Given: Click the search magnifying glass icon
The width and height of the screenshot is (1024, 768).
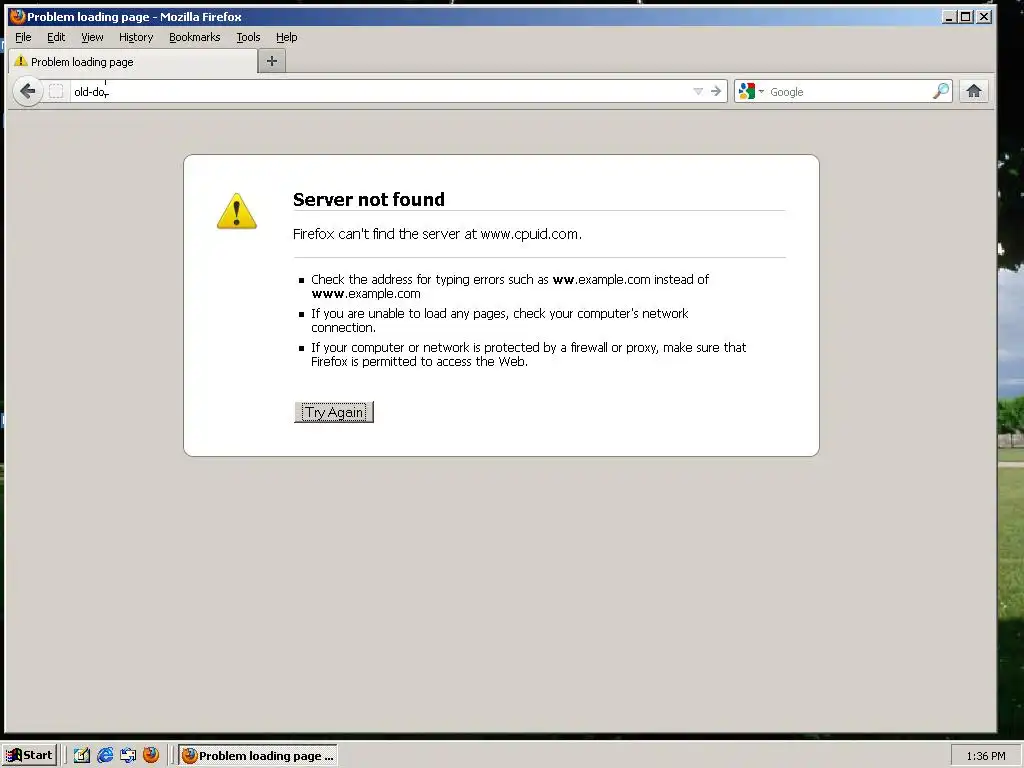Looking at the screenshot, I should tap(940, 91).
